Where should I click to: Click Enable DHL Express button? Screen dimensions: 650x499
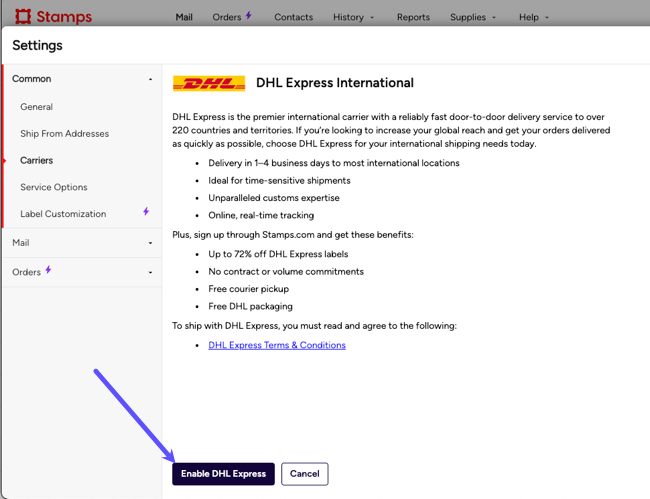(x=223, y=474)
